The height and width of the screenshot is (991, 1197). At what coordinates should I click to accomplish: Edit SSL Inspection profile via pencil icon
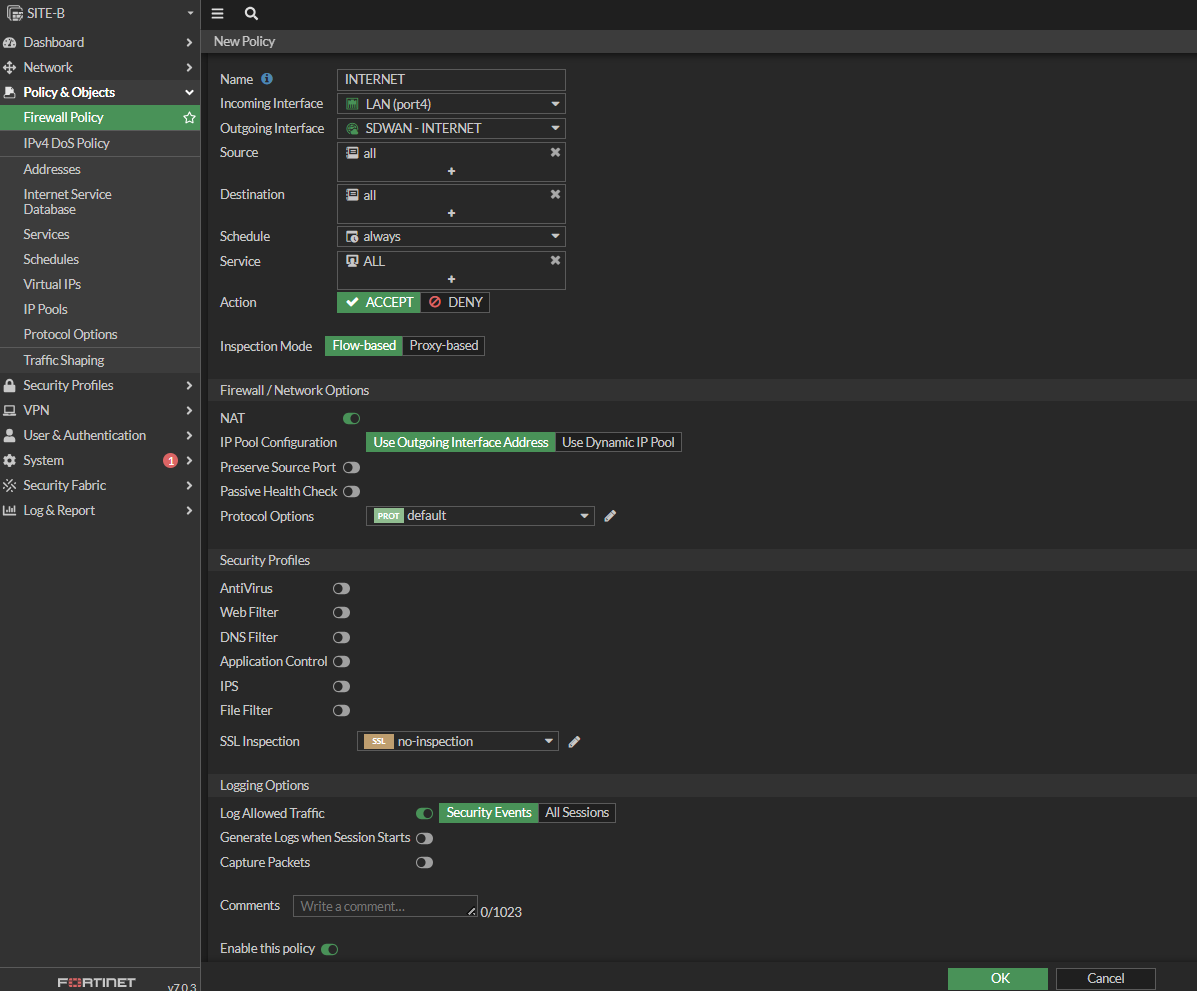(x=574, y=742)
